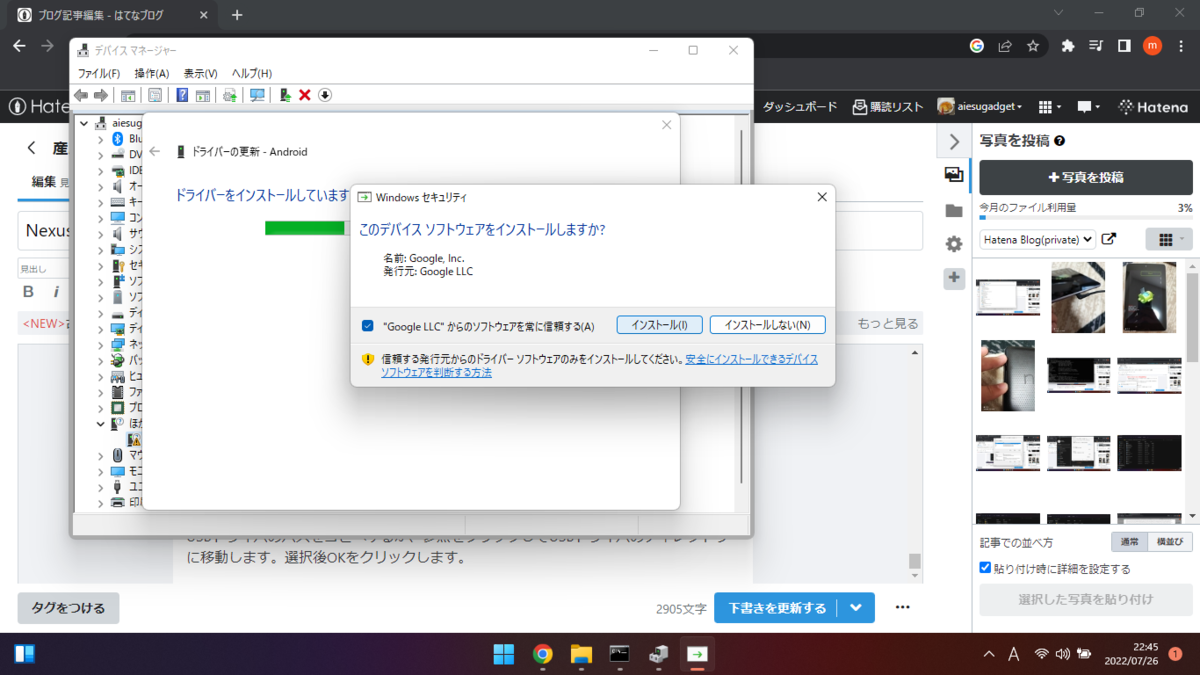1200x675 pixels.
Task: Select device with yellow warning icon
Action: 134,439
